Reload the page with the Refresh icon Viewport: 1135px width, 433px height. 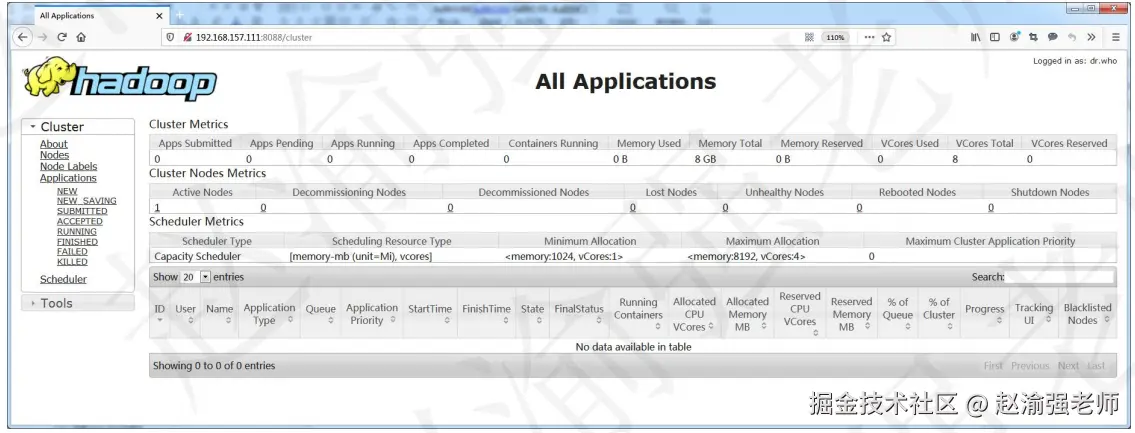[62, 37]
